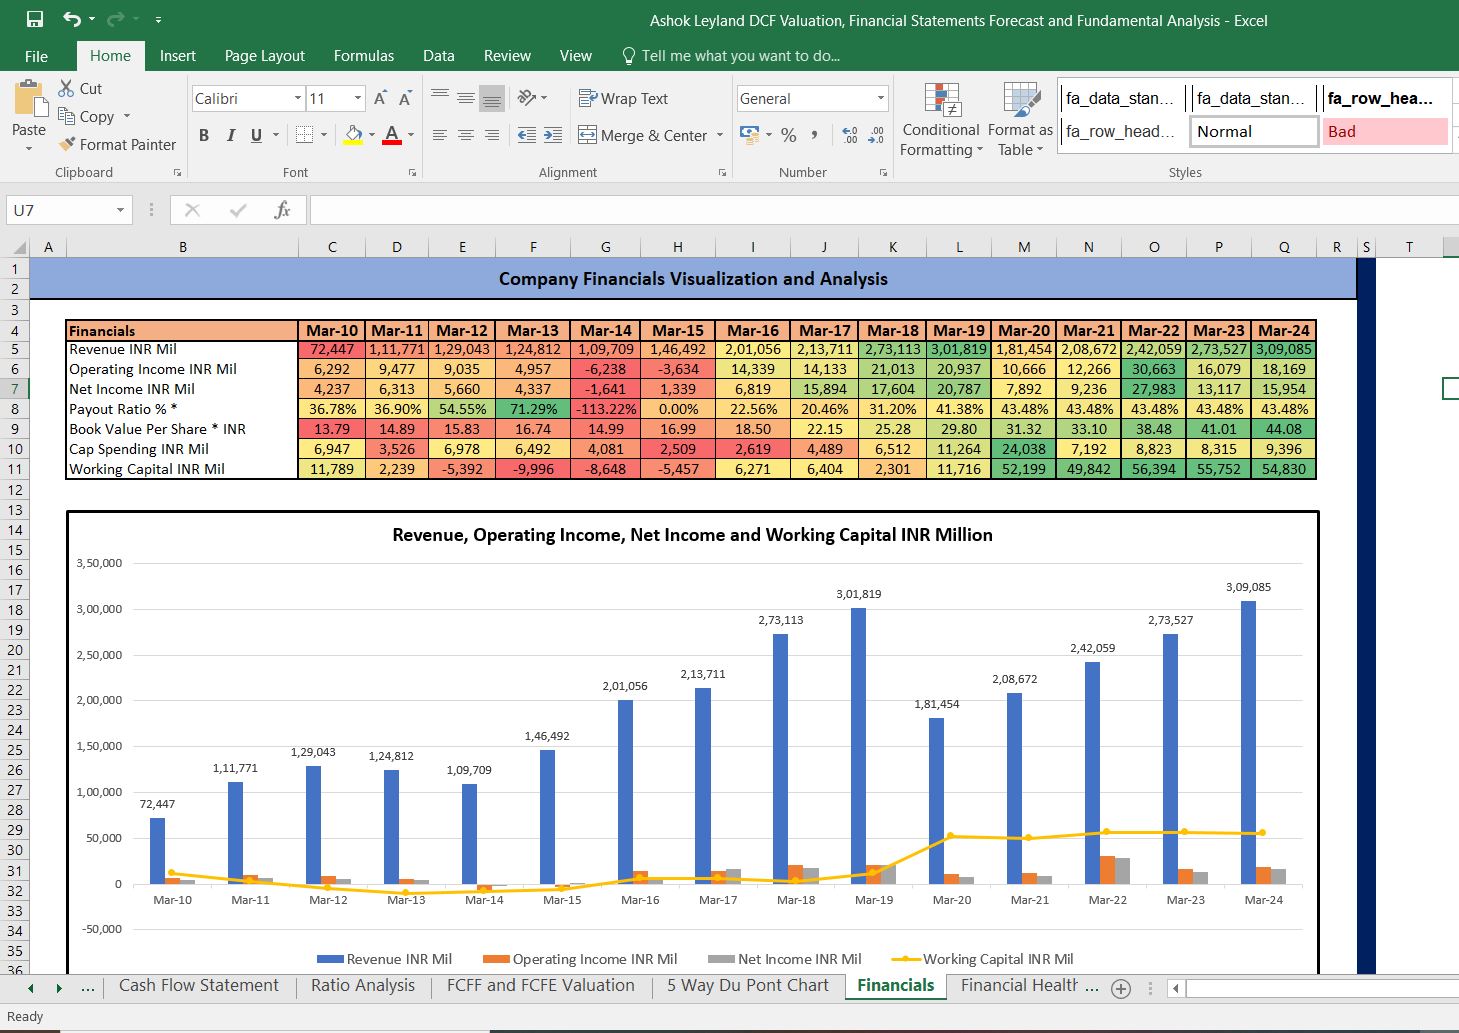The image size is (1459, 1033).
Task: Apply yellow fill color bucket
Action: pyautogui.click(x=353, y=135)
